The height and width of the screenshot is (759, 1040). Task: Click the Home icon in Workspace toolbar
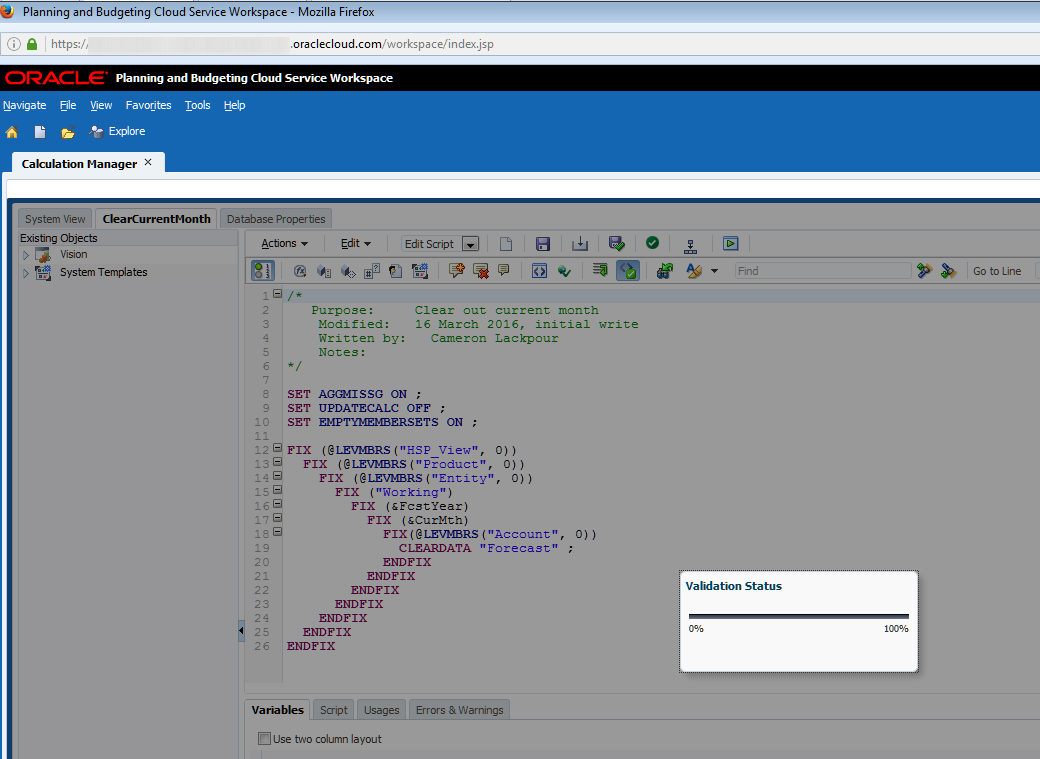tap(12, 132)
